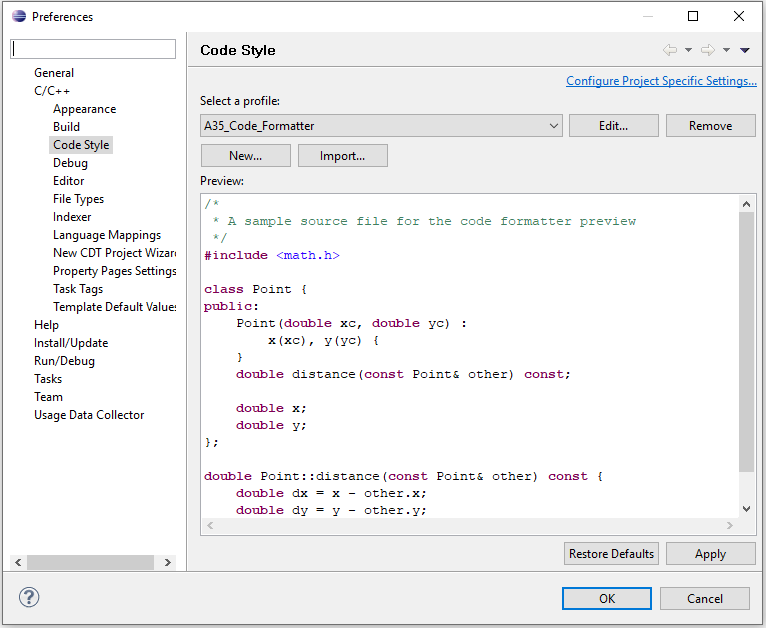Click 'class Point {' line in preview
766x628 pixels.
click(255, 289)
